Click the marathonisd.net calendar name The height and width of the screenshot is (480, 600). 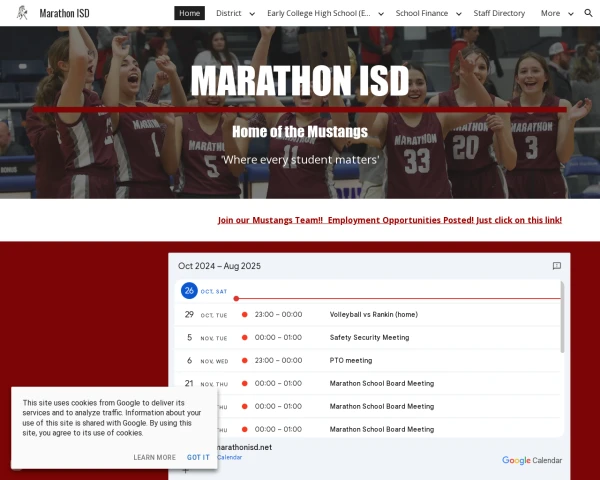[x=244, y=447]
